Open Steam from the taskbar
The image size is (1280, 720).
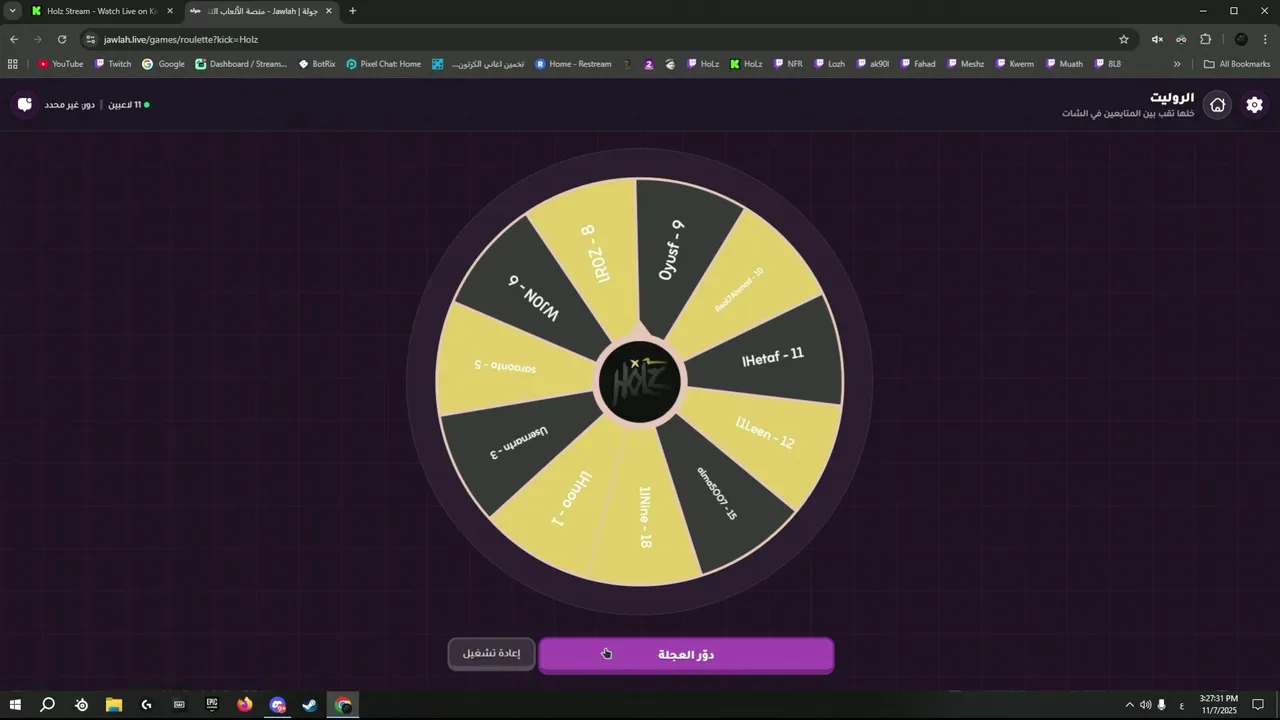310,705
